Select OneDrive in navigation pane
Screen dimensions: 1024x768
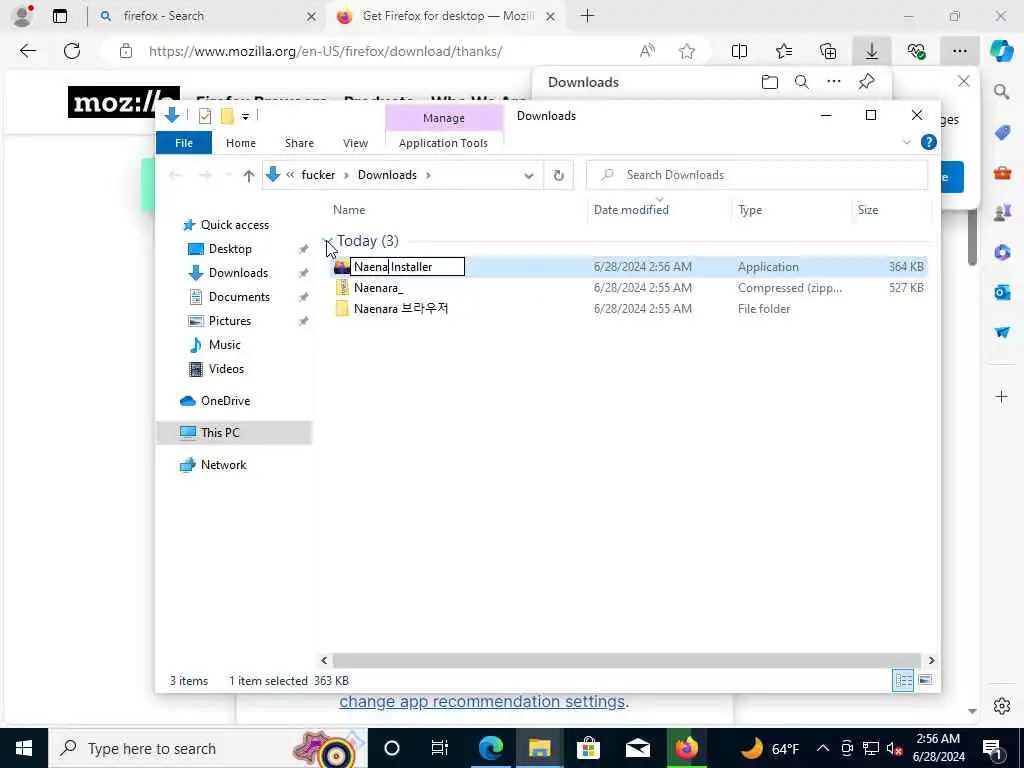225,401
